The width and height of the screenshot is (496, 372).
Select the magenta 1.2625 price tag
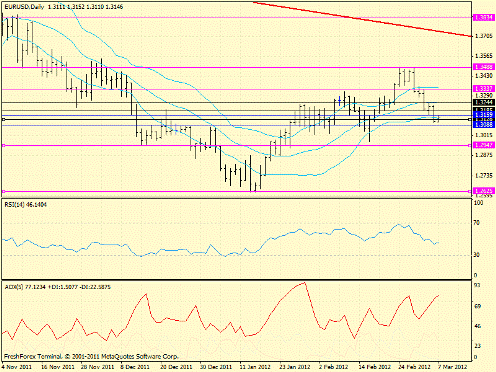484,191
